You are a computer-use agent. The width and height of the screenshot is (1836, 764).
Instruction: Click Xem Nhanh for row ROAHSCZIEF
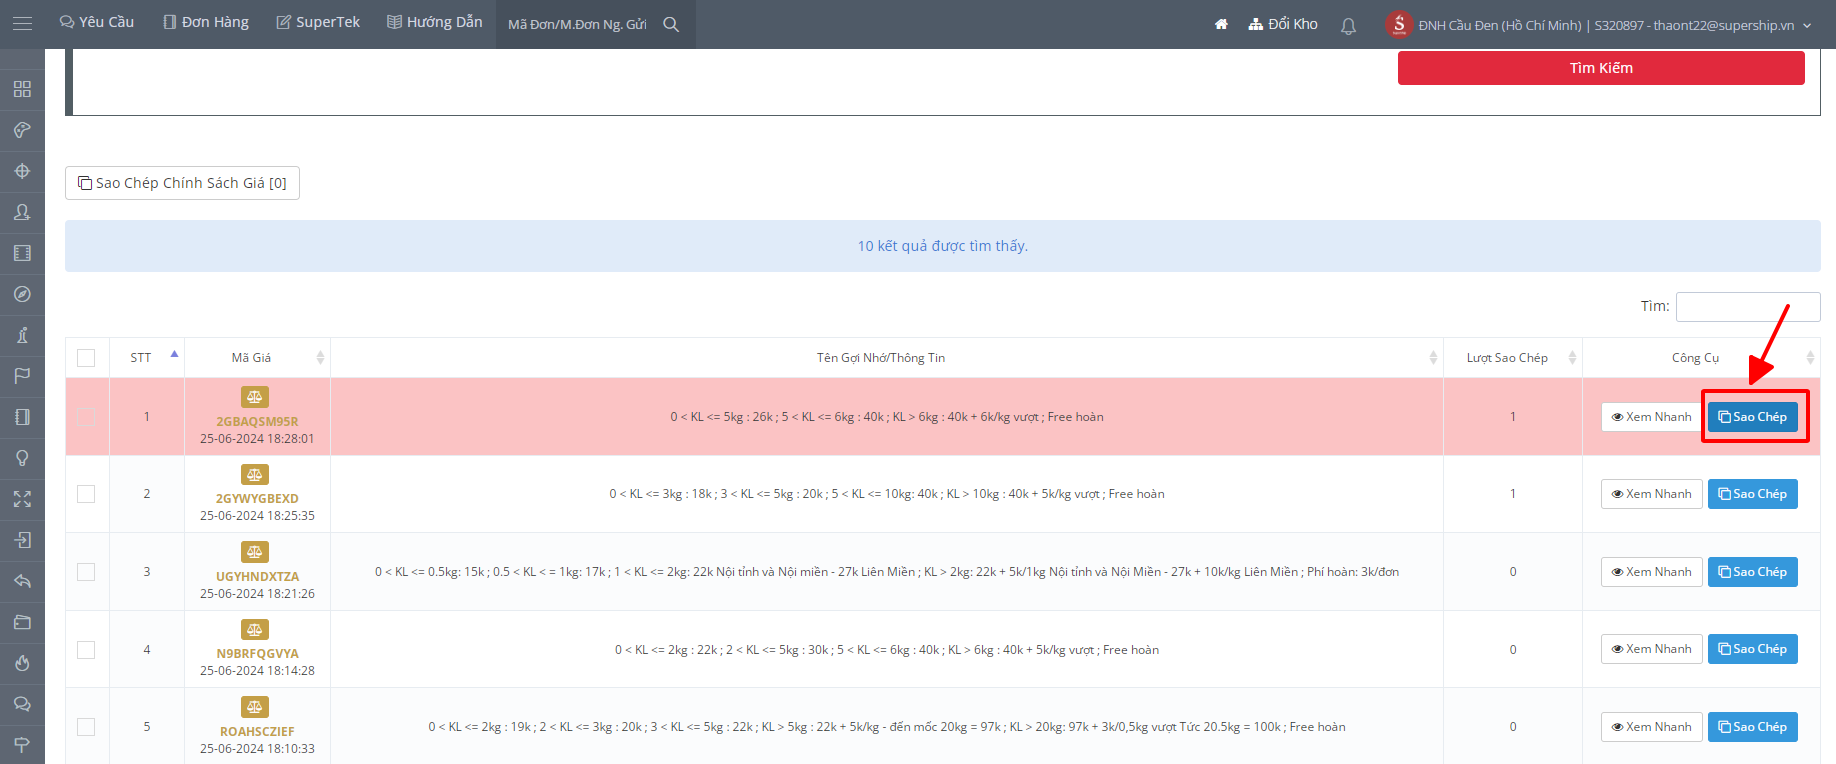(1651, 727)
